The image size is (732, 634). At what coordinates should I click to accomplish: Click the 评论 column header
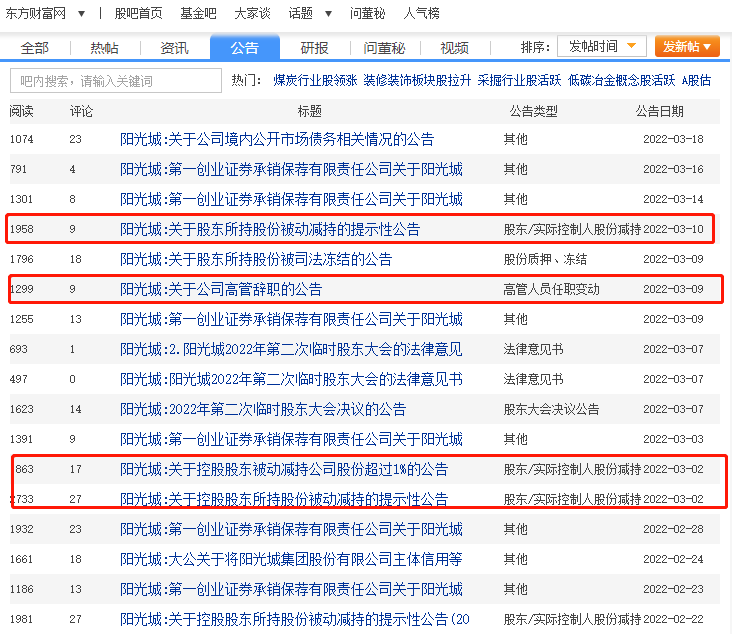(x=81, y=111)
